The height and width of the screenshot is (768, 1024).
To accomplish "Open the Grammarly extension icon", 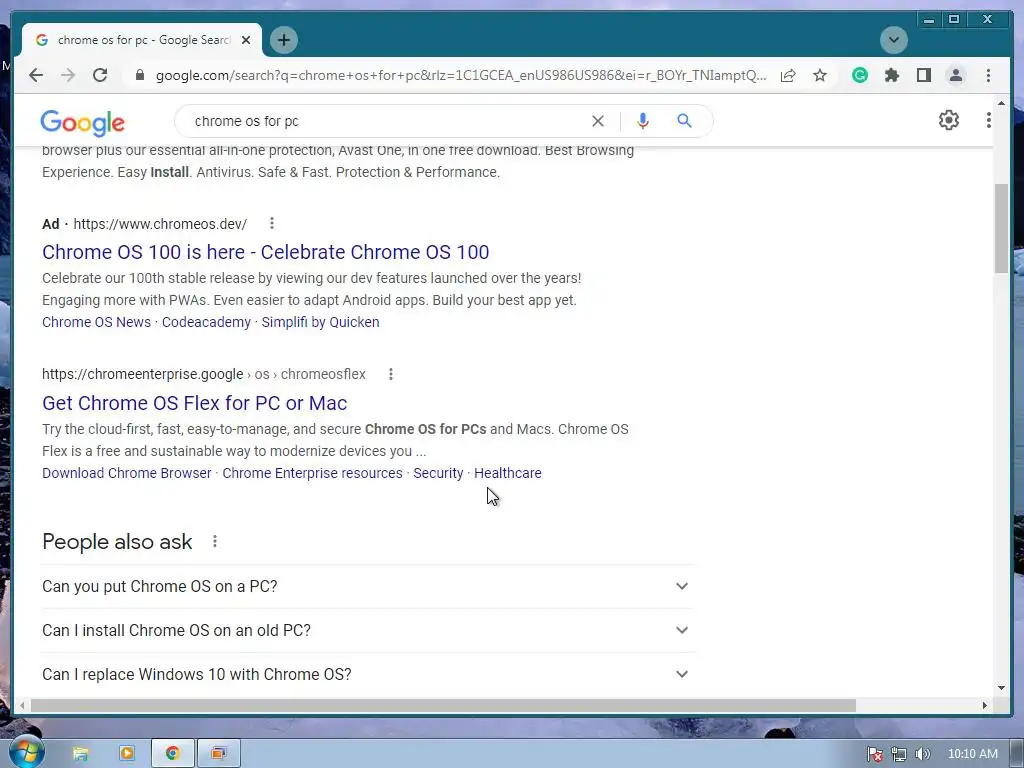I will pyautogui.click(x=860, y=75).
